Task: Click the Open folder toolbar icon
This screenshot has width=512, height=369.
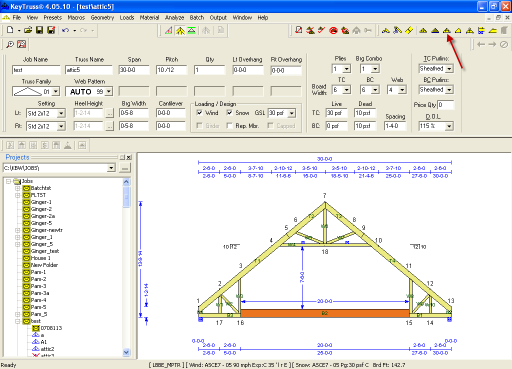Action: (x=28, y=30)
